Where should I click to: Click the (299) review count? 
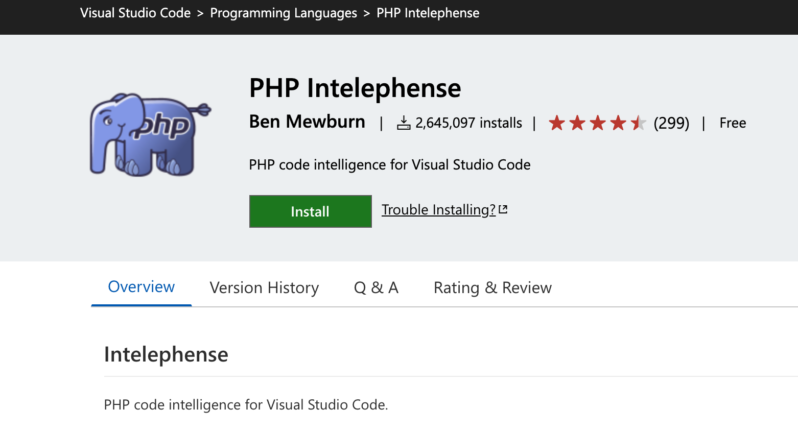pos(671,123)
